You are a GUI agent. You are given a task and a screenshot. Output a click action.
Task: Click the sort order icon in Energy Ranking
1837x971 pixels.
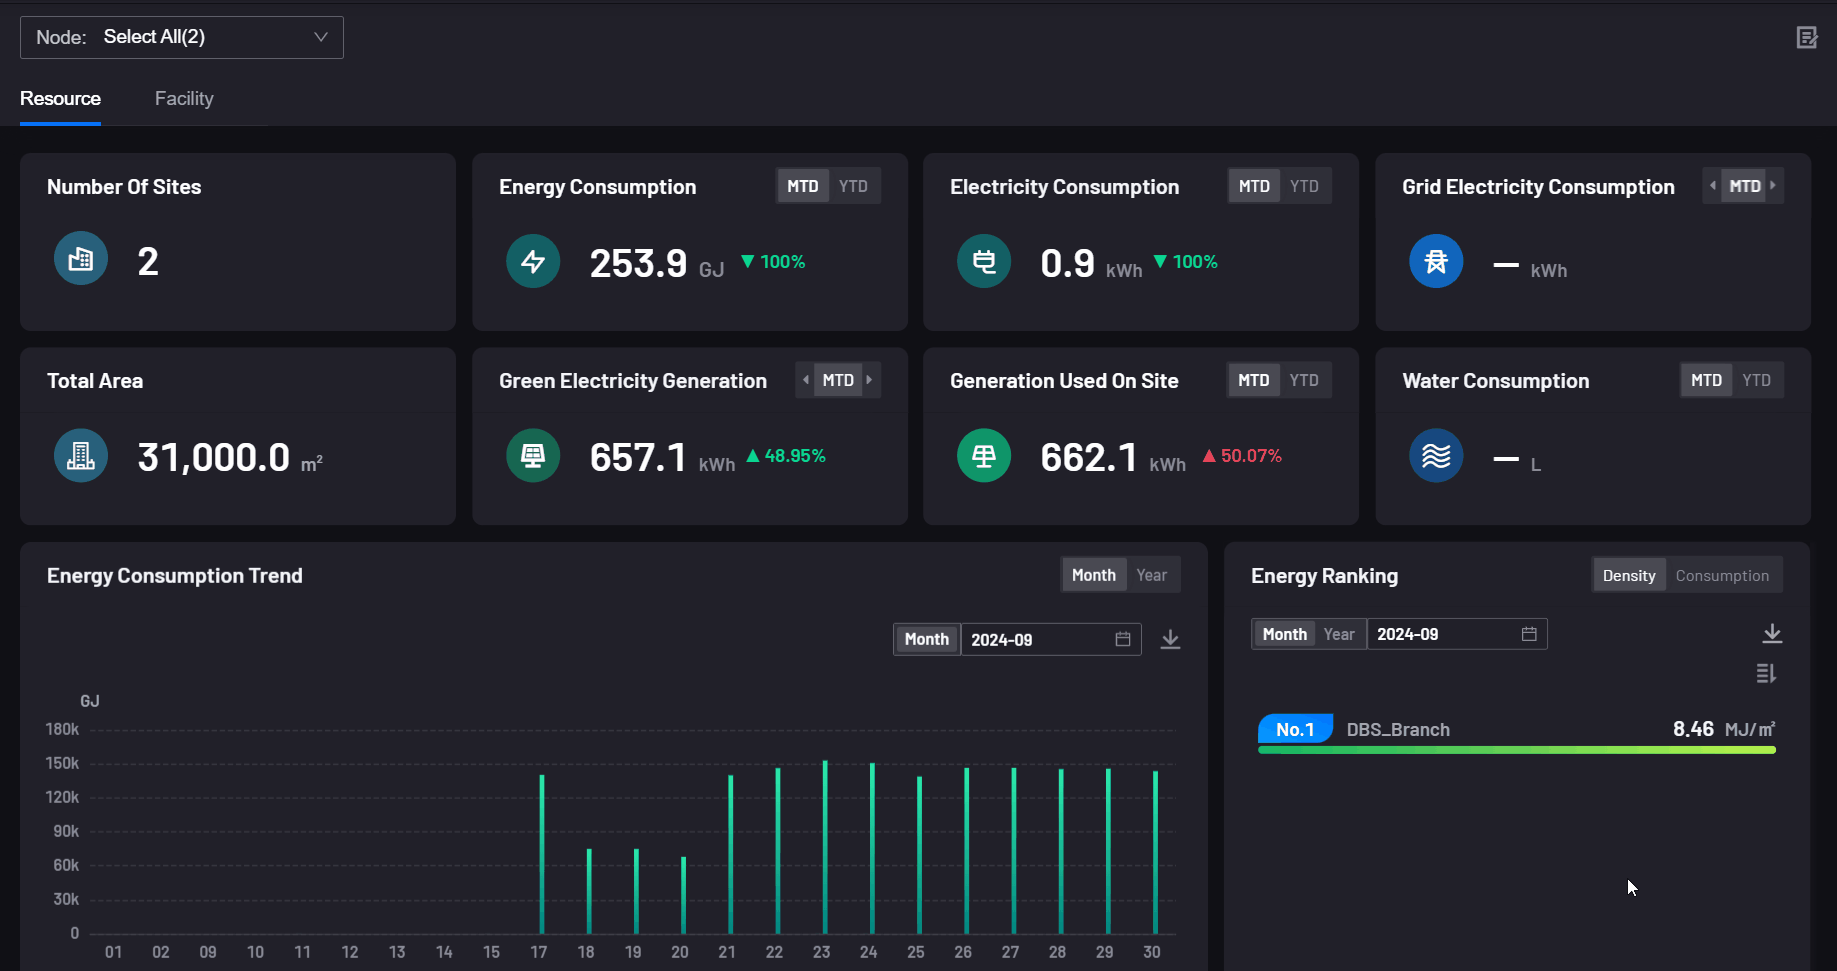(x=1766, y=674)
